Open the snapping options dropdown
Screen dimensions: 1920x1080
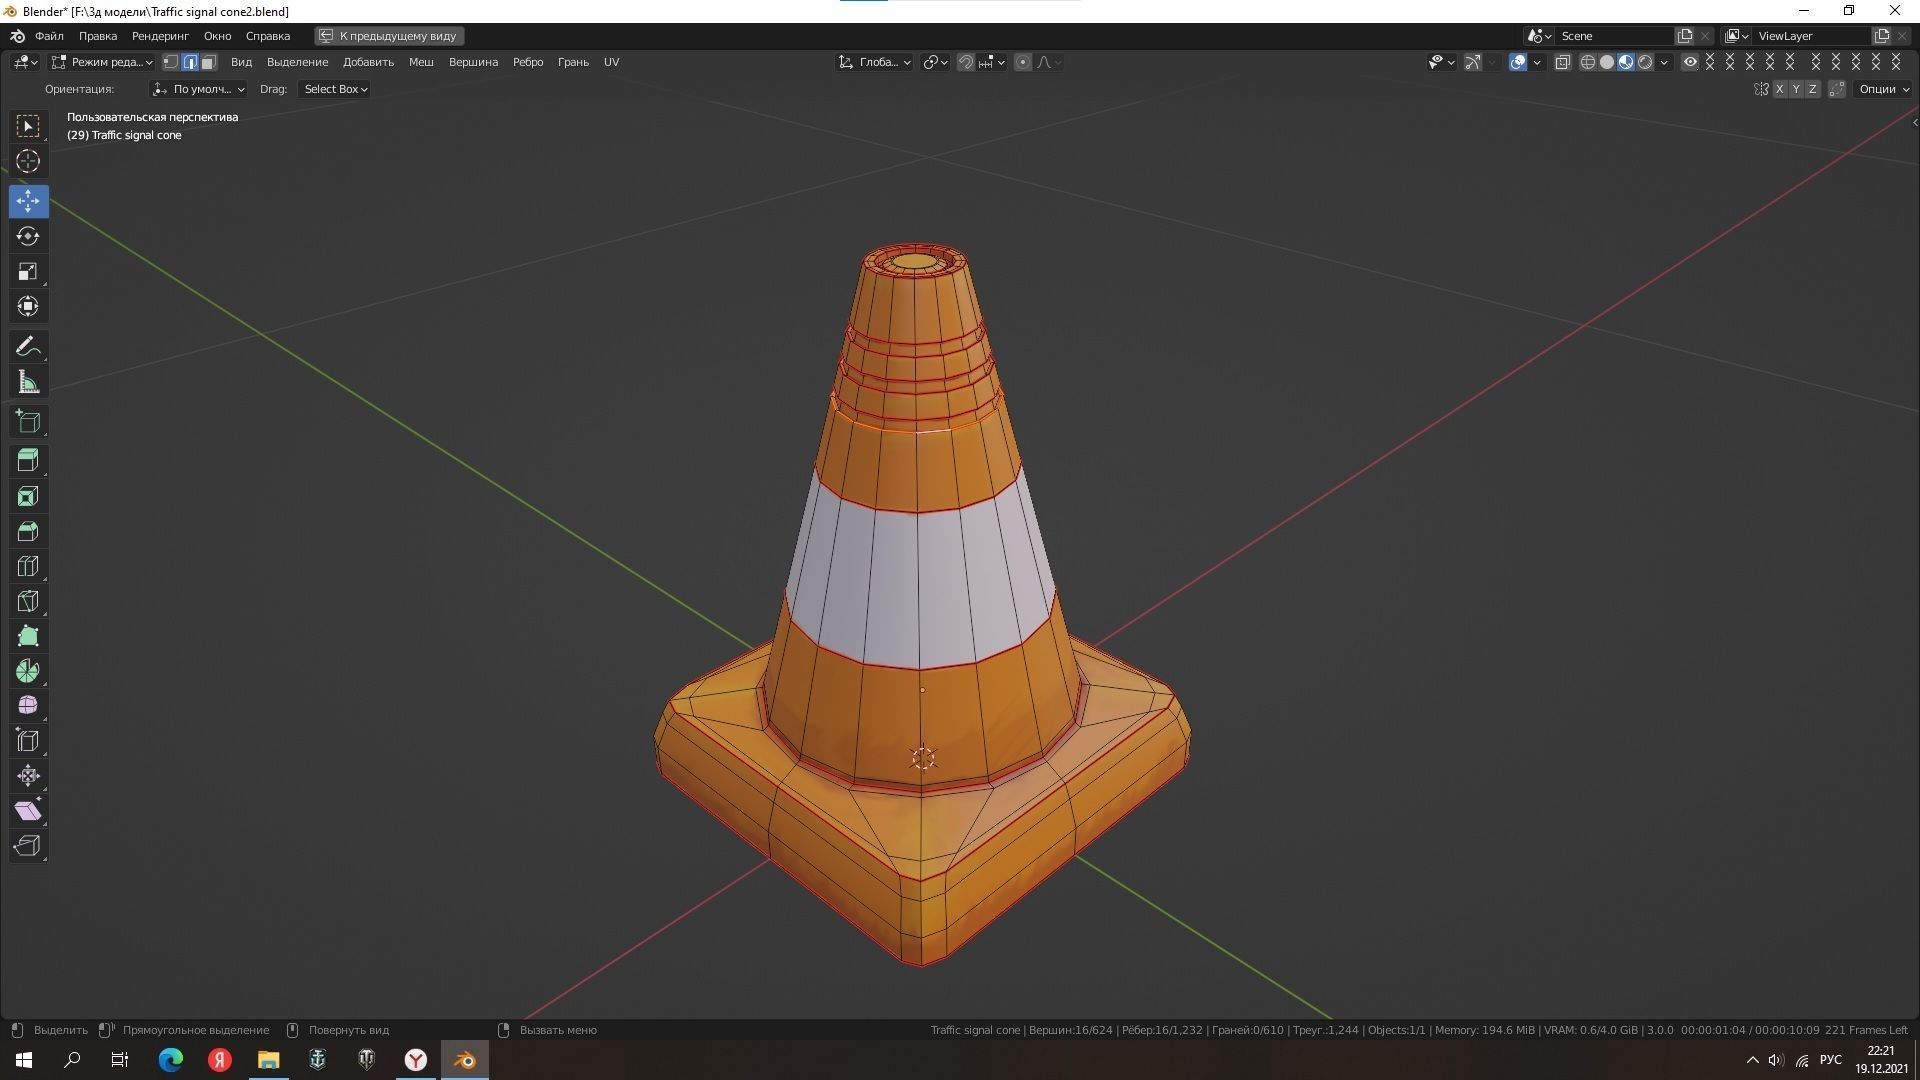(x=992, y=62)
